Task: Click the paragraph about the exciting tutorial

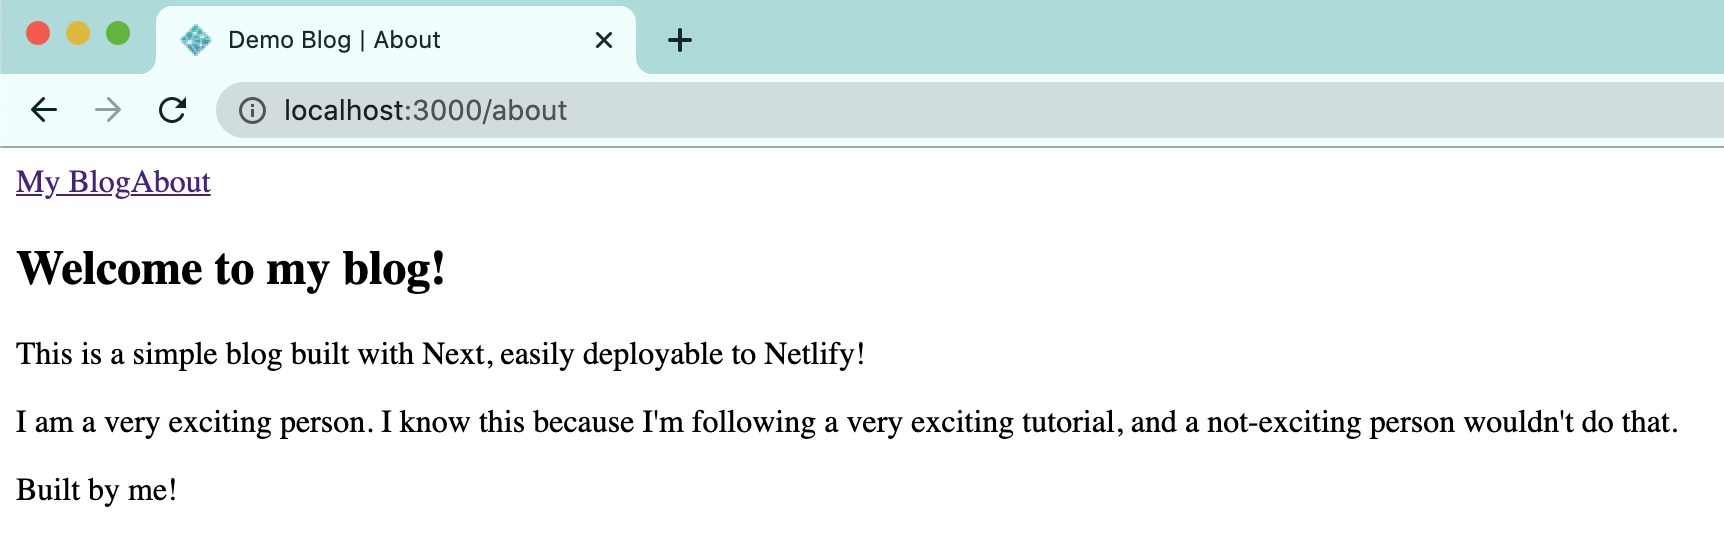Action: point(846,422)
